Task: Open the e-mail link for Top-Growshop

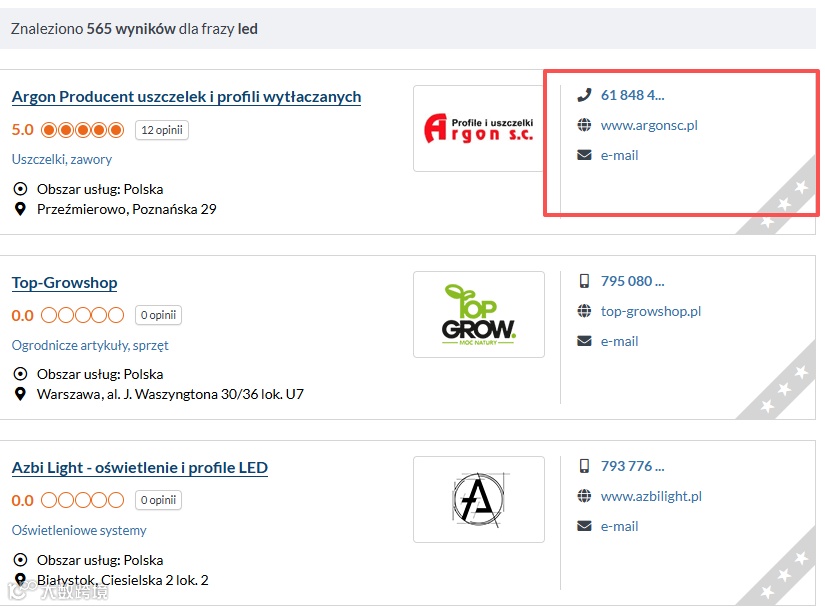Action: (x=619, y=341)
